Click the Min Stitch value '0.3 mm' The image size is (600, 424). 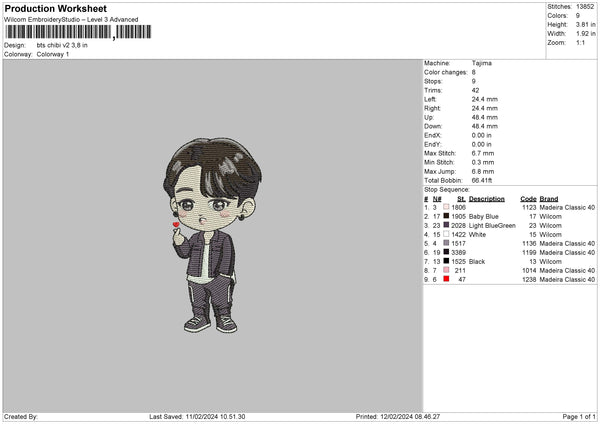[x=483, y=162]
